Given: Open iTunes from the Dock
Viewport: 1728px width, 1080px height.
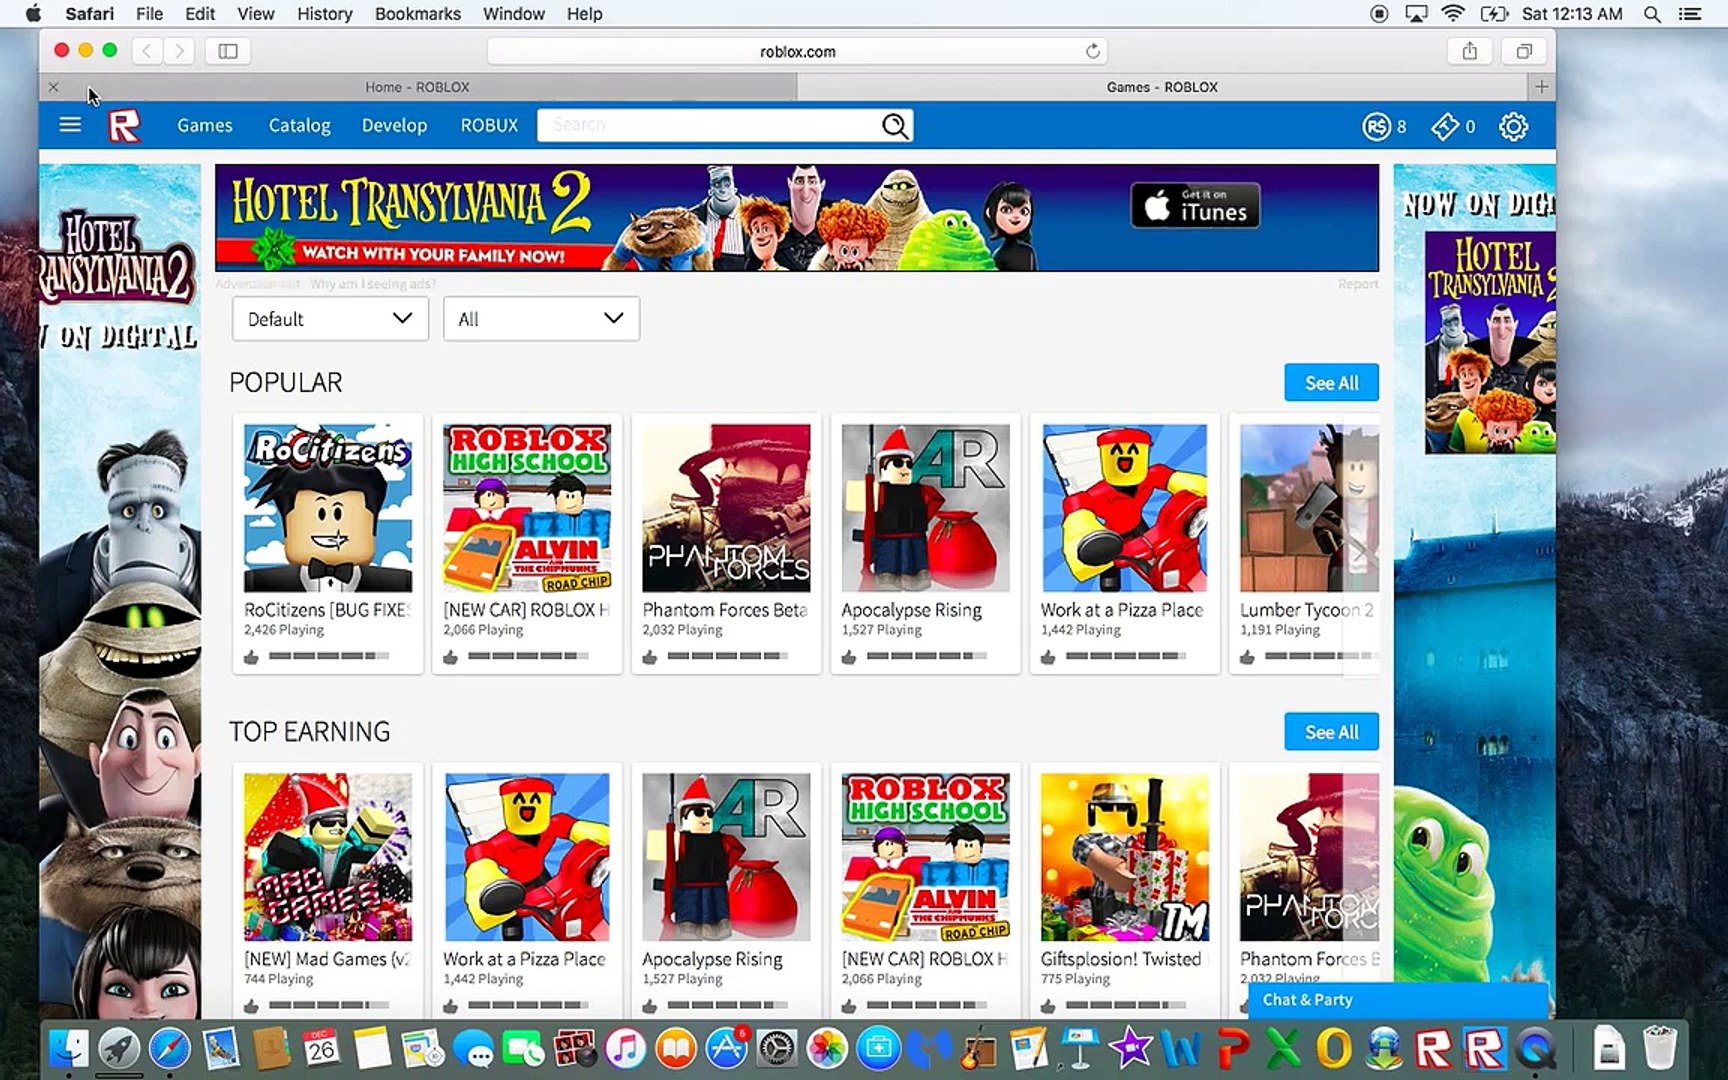Looking at the screenshot, I should 625,1049.
